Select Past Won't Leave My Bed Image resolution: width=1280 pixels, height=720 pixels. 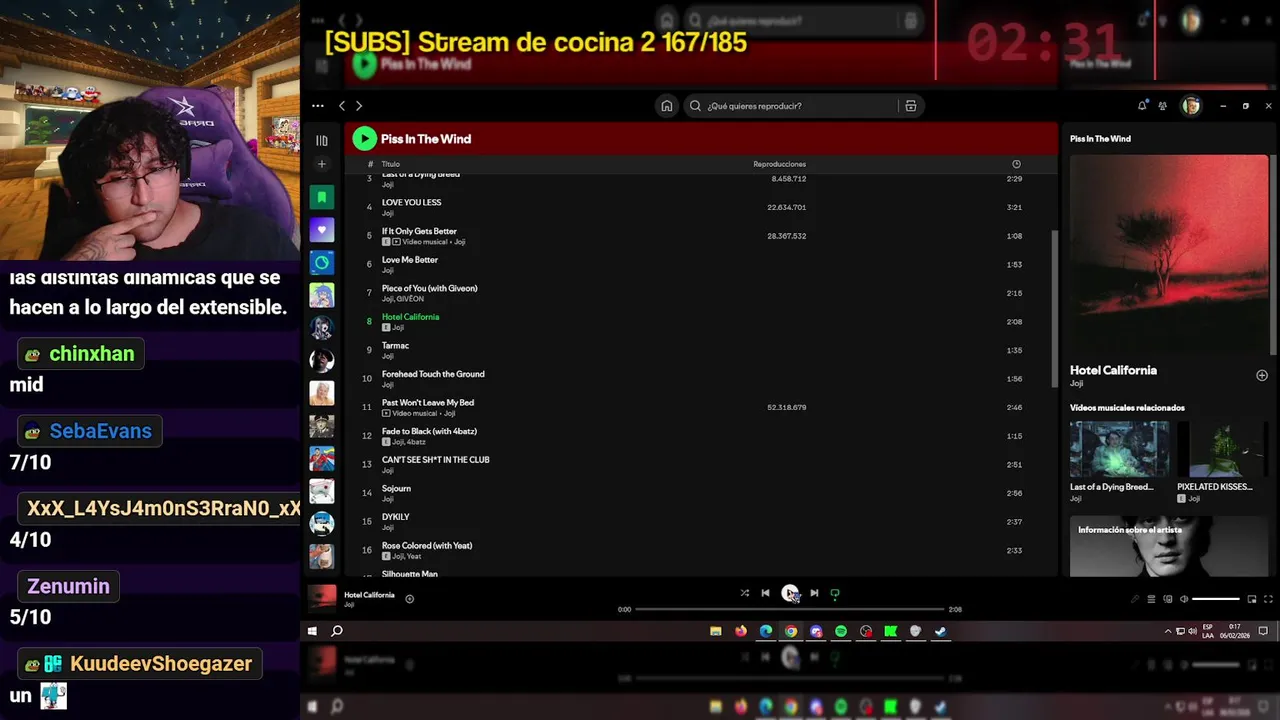700,407
